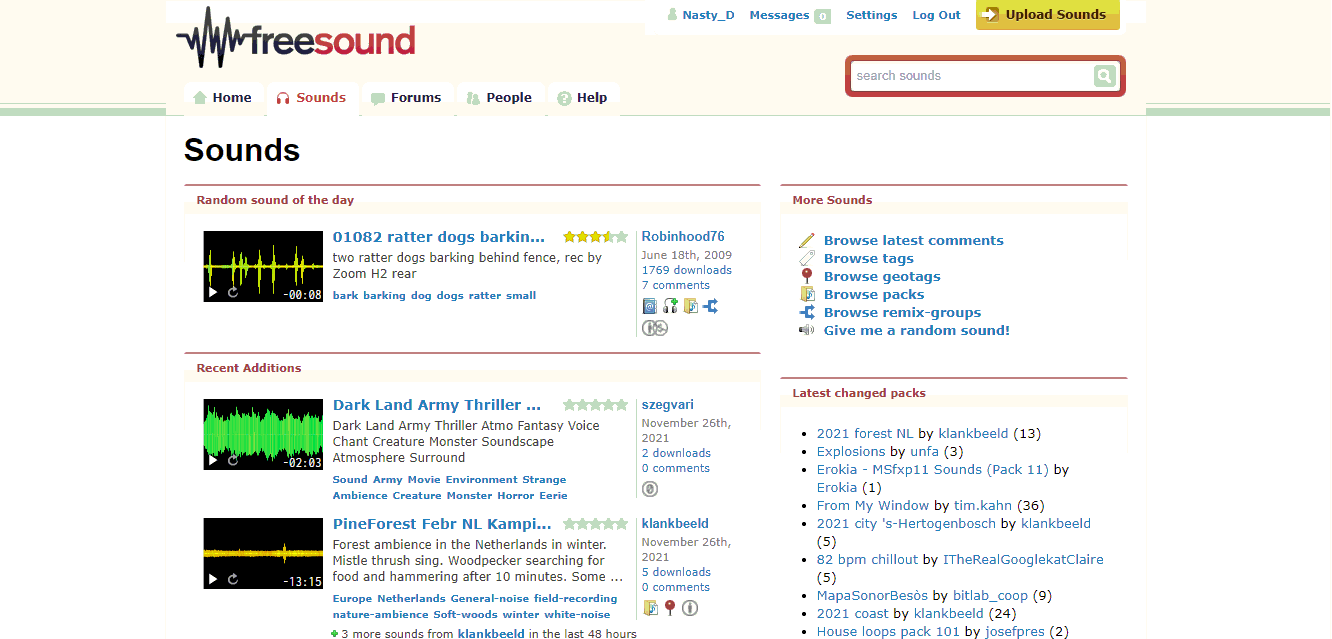Open the similar sounds icon for ratter dogs
This screenshot has height=639, width=1332.
[650, 306]
